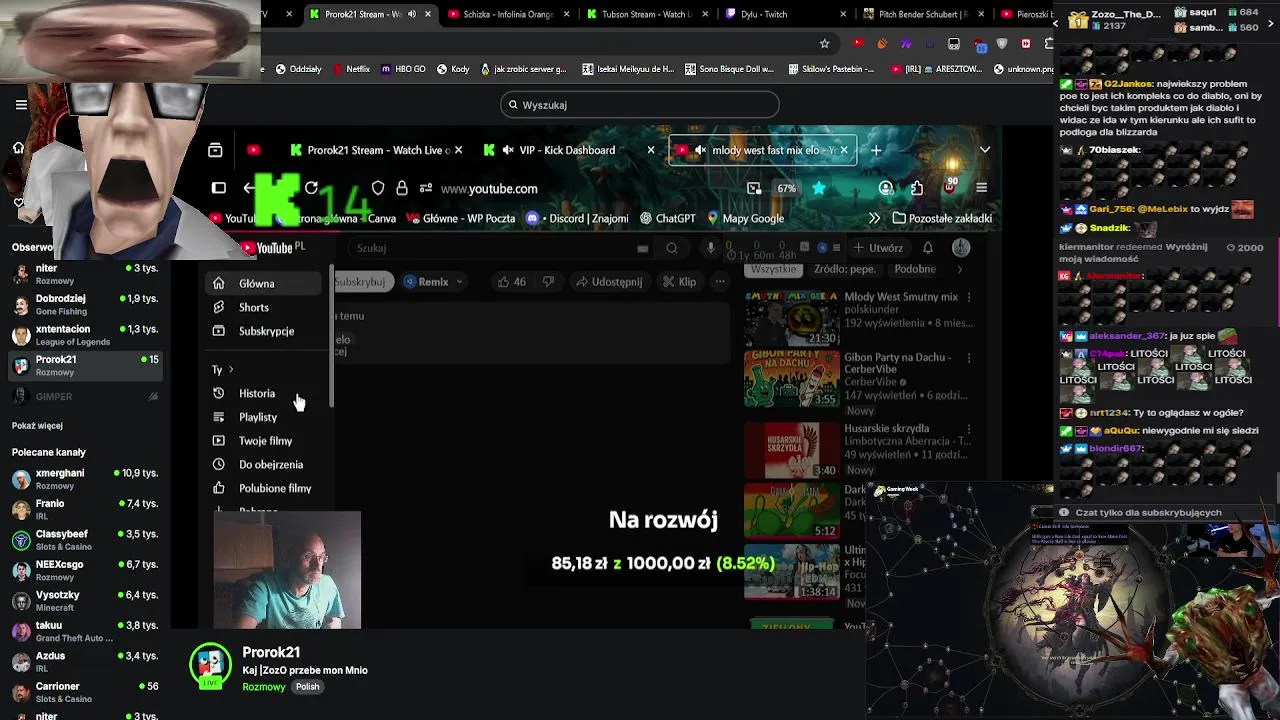1280x720 pixels.
Task: Open Husarskie skrzydła video thumbnail
Action: pos(791,450)
